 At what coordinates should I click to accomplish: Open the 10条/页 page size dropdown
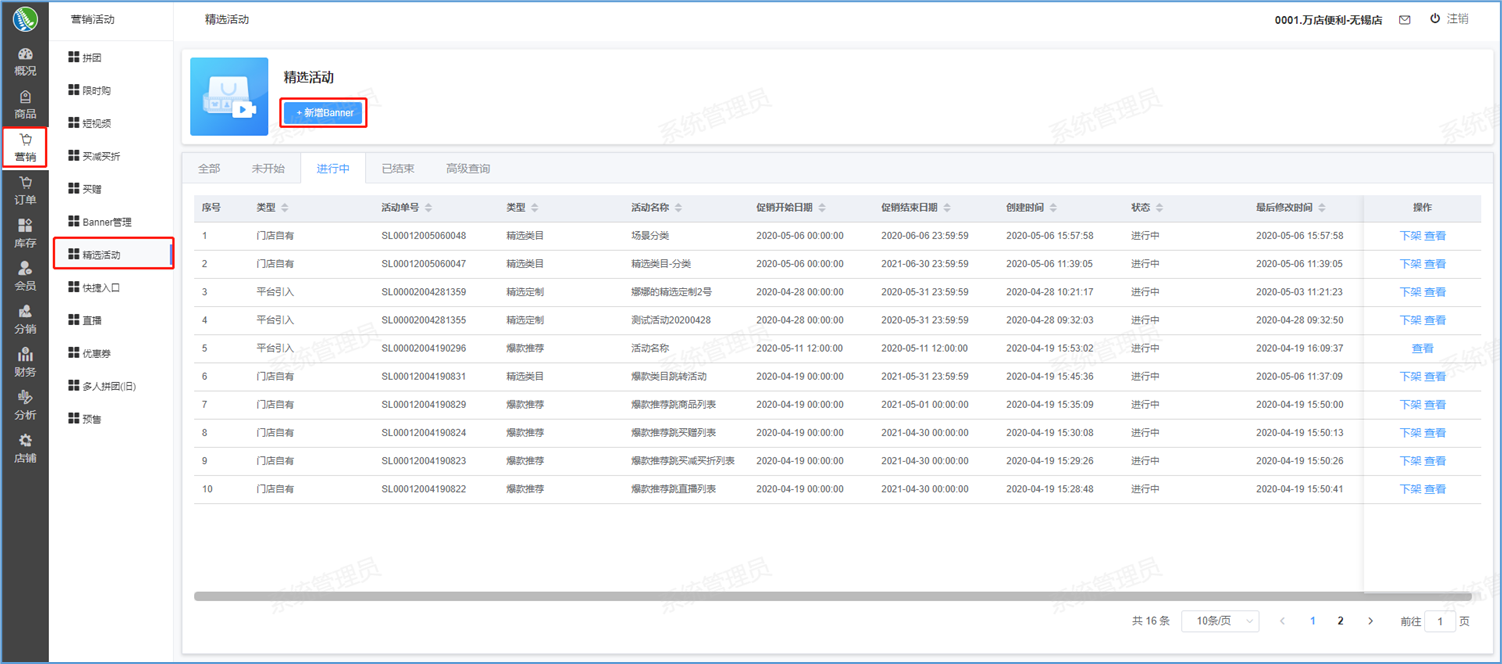(x=1220, y=621)
